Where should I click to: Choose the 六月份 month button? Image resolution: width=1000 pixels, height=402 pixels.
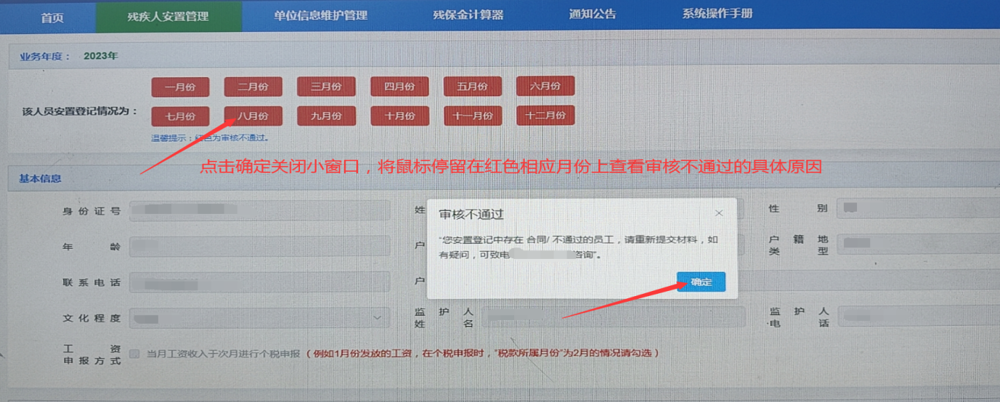pyautogui.click(x=545, y=86)
